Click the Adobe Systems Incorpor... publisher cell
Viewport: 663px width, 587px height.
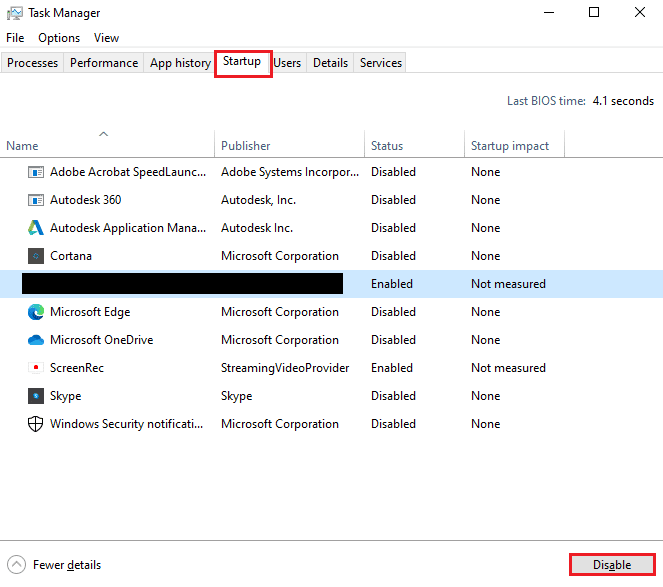tap(290, 172)
